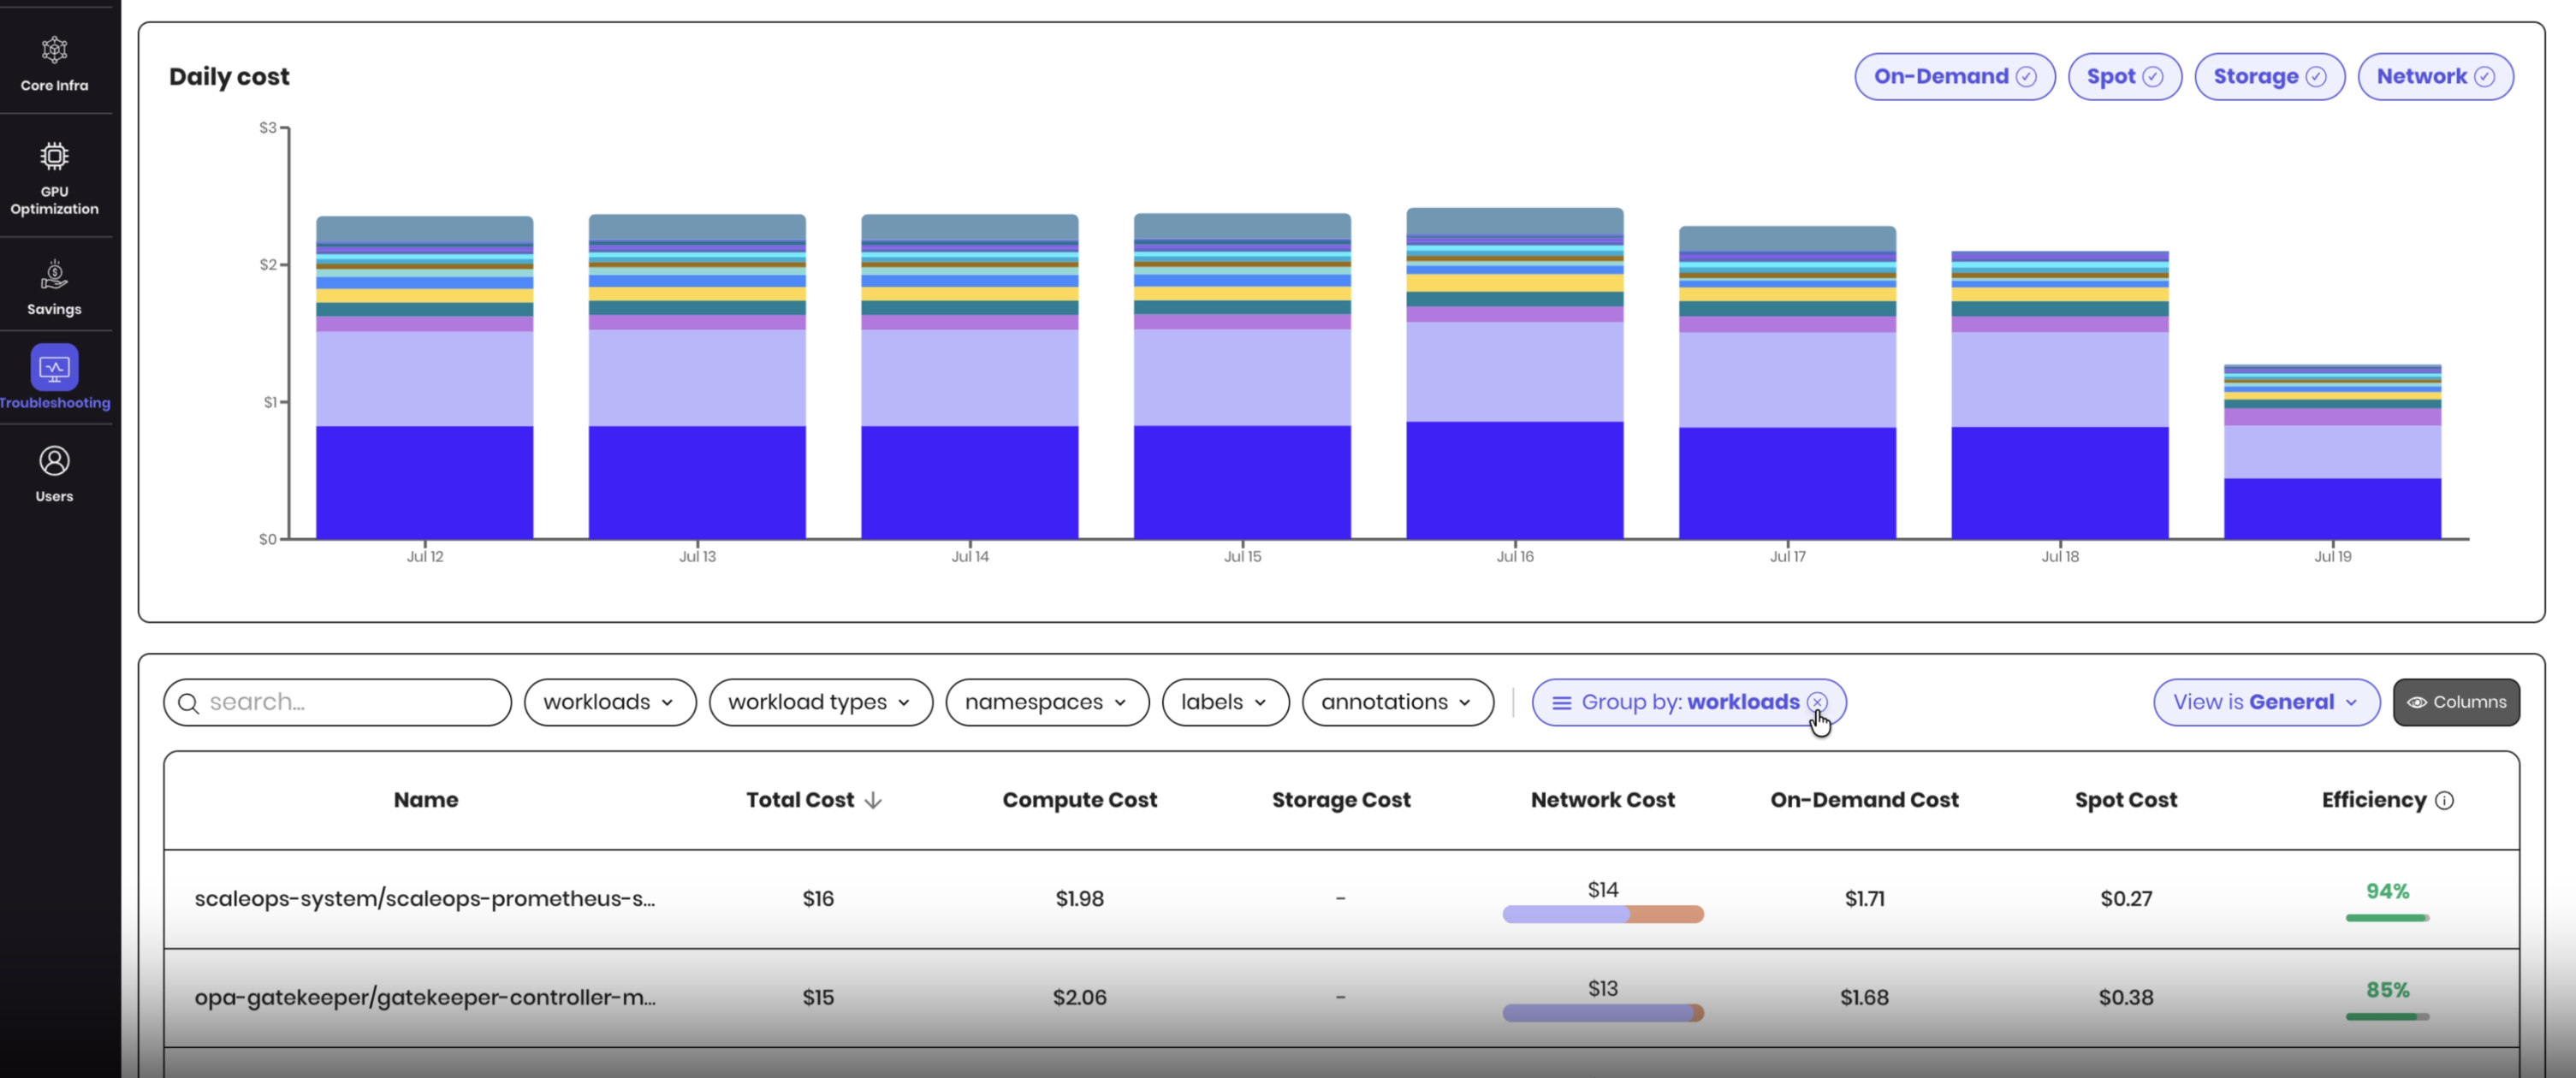2576x1078 pixels.
Task: Click the 94% efficiency bar
Action: pos(2387,918)
